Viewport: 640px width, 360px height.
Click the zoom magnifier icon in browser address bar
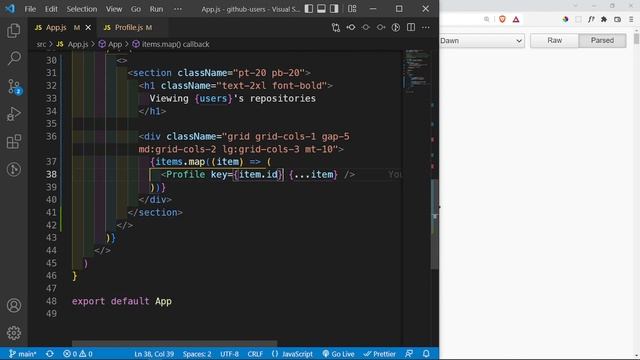coord(487,19)
